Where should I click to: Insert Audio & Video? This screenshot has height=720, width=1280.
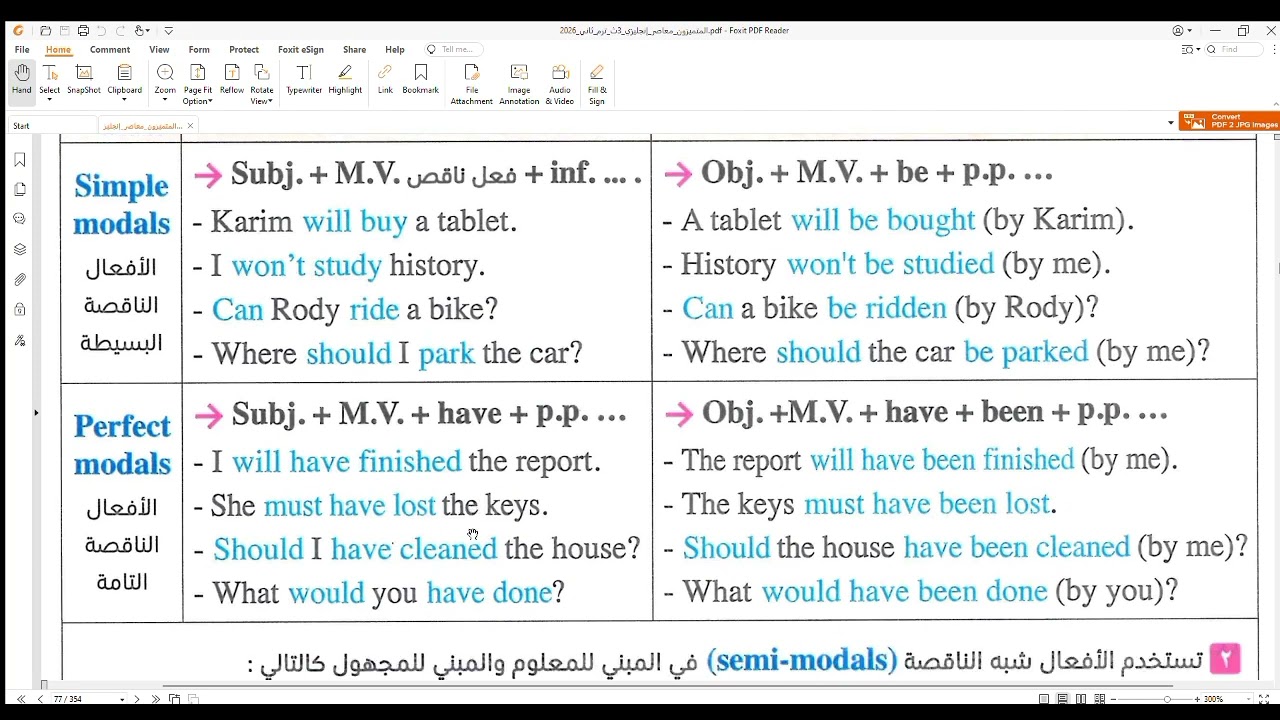(560, 84)
